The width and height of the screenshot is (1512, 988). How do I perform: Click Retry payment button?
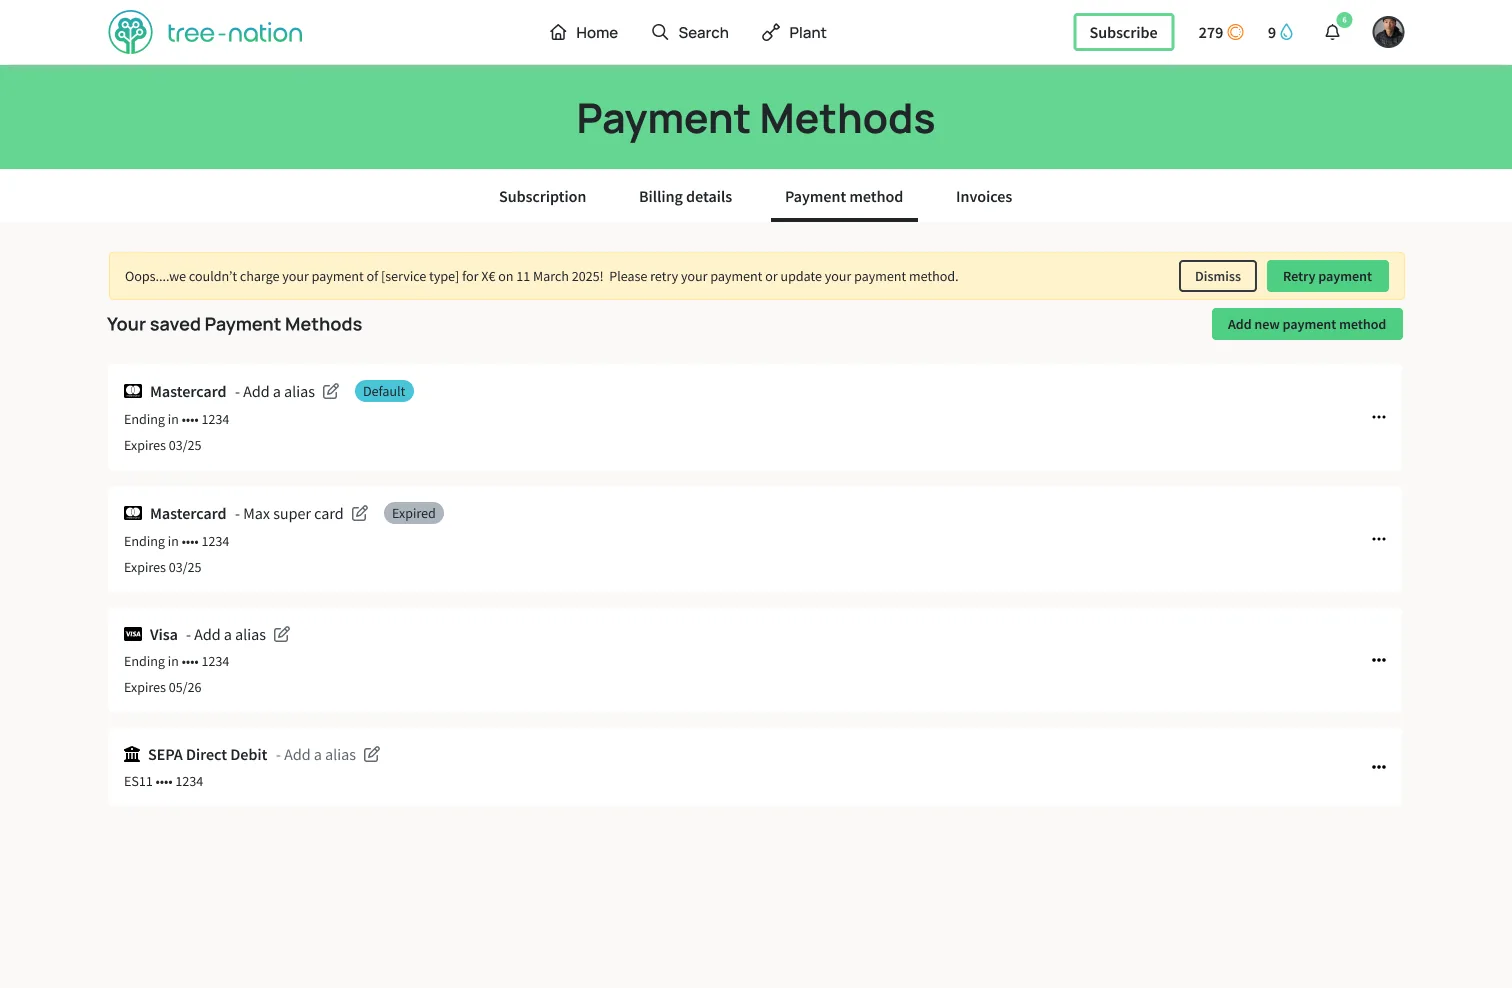1327,276
